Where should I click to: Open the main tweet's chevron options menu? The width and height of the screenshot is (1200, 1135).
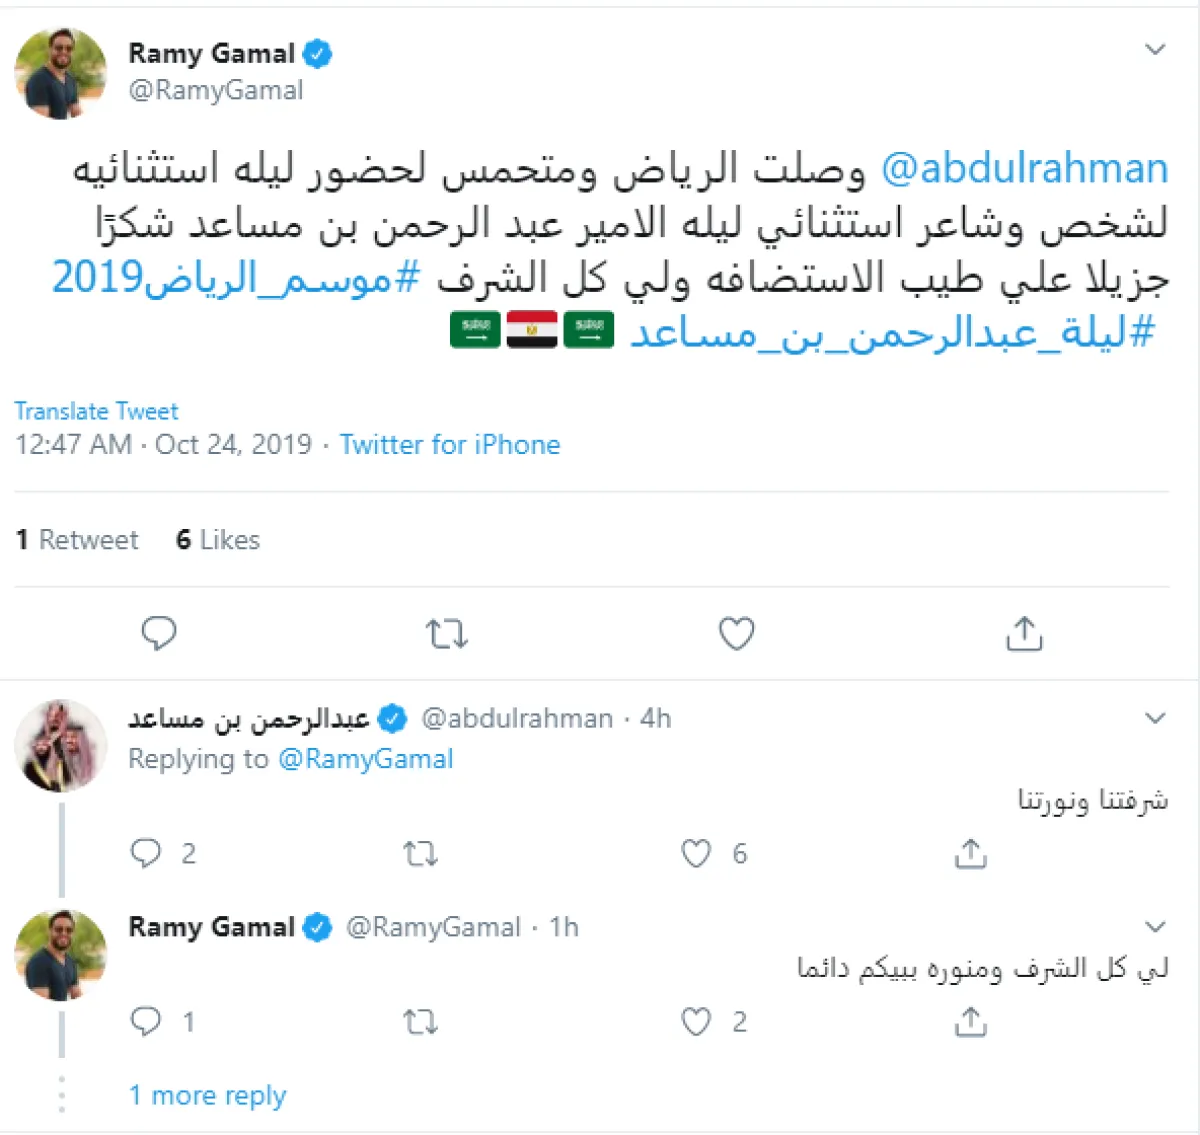point(1155,49)
